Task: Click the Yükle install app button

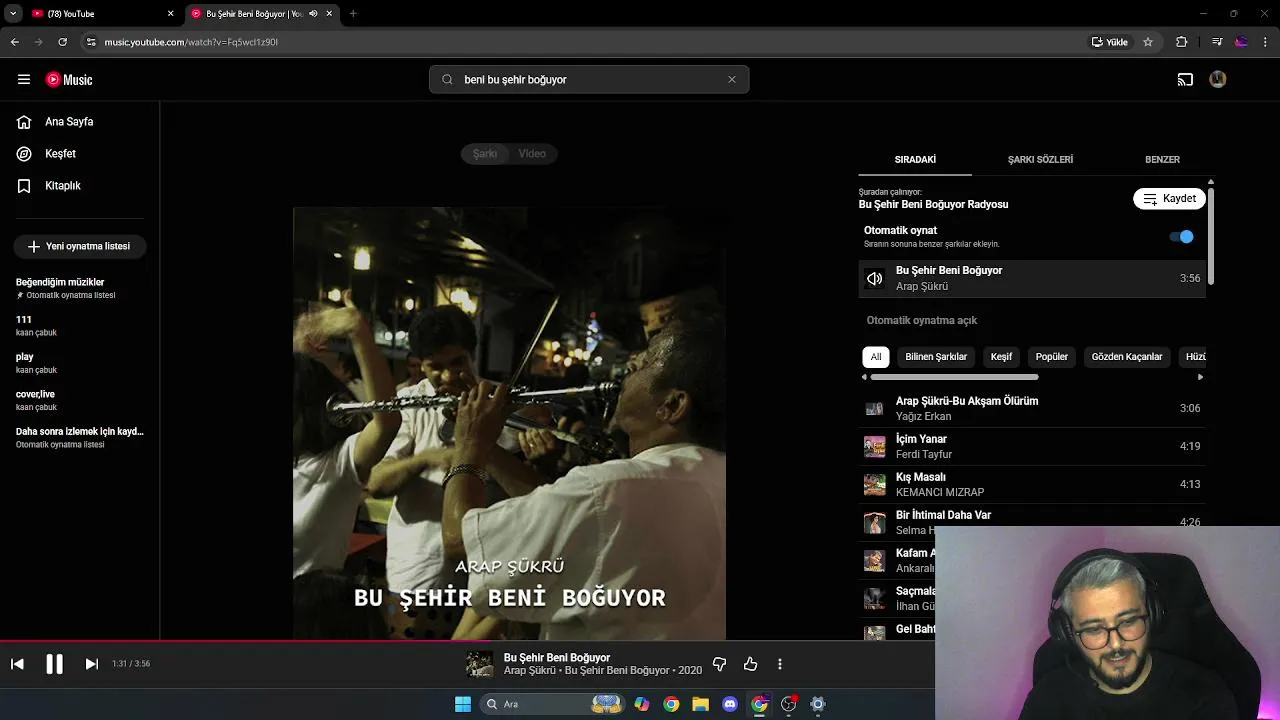Action: click(1110, 42)
